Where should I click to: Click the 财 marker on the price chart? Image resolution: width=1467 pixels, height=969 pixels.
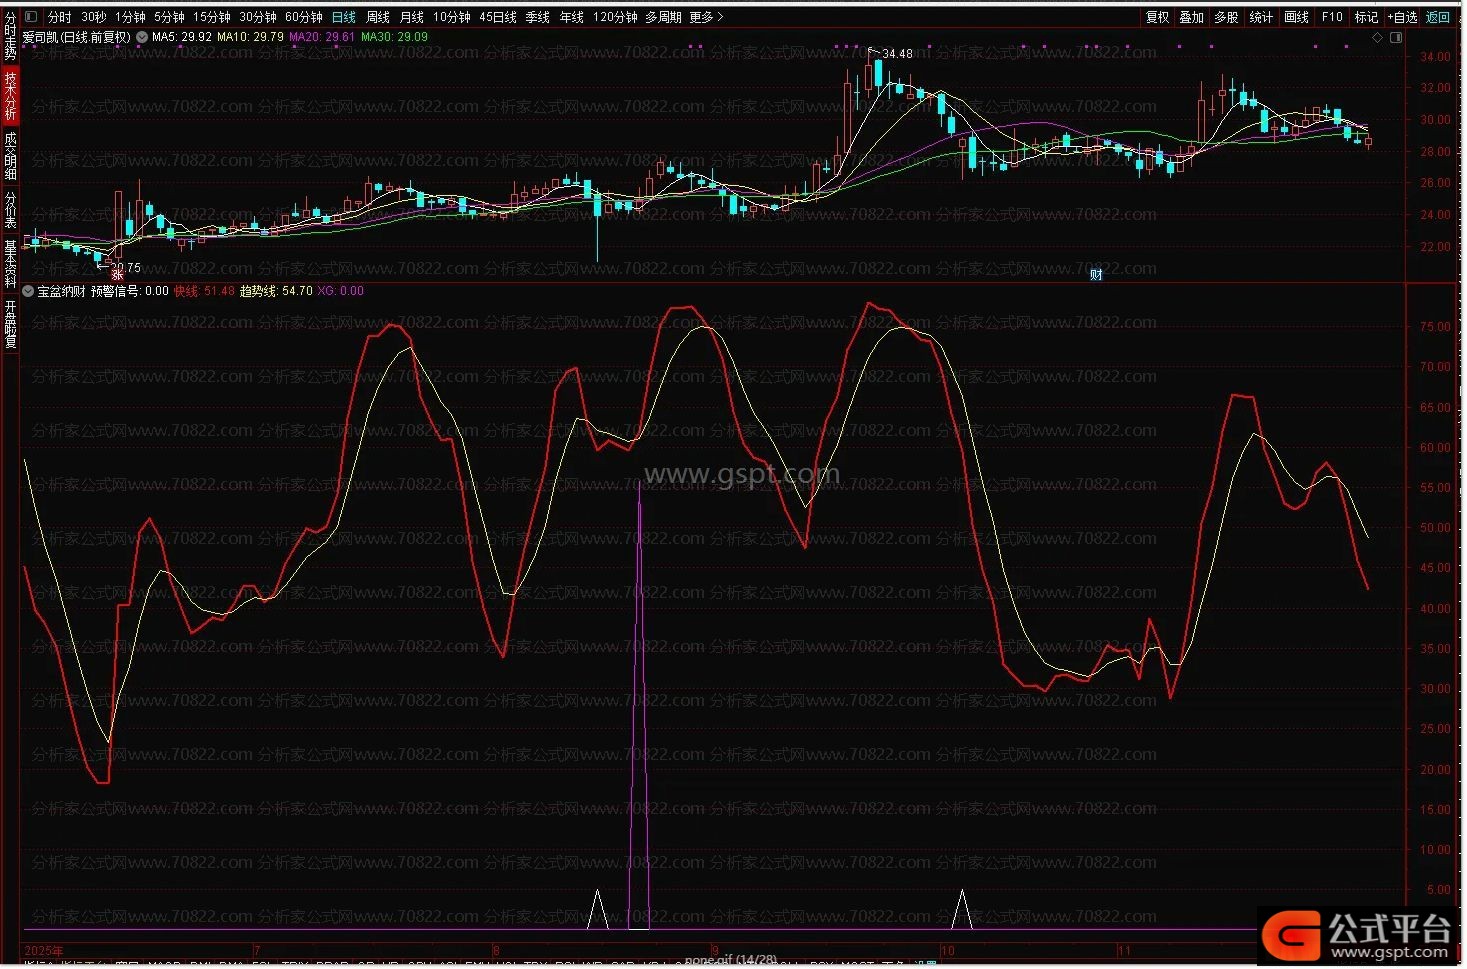pos(1096,275)
